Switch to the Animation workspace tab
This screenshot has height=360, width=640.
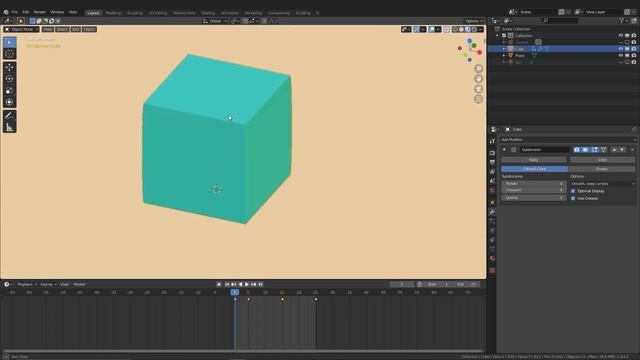[x=230, y=13]
